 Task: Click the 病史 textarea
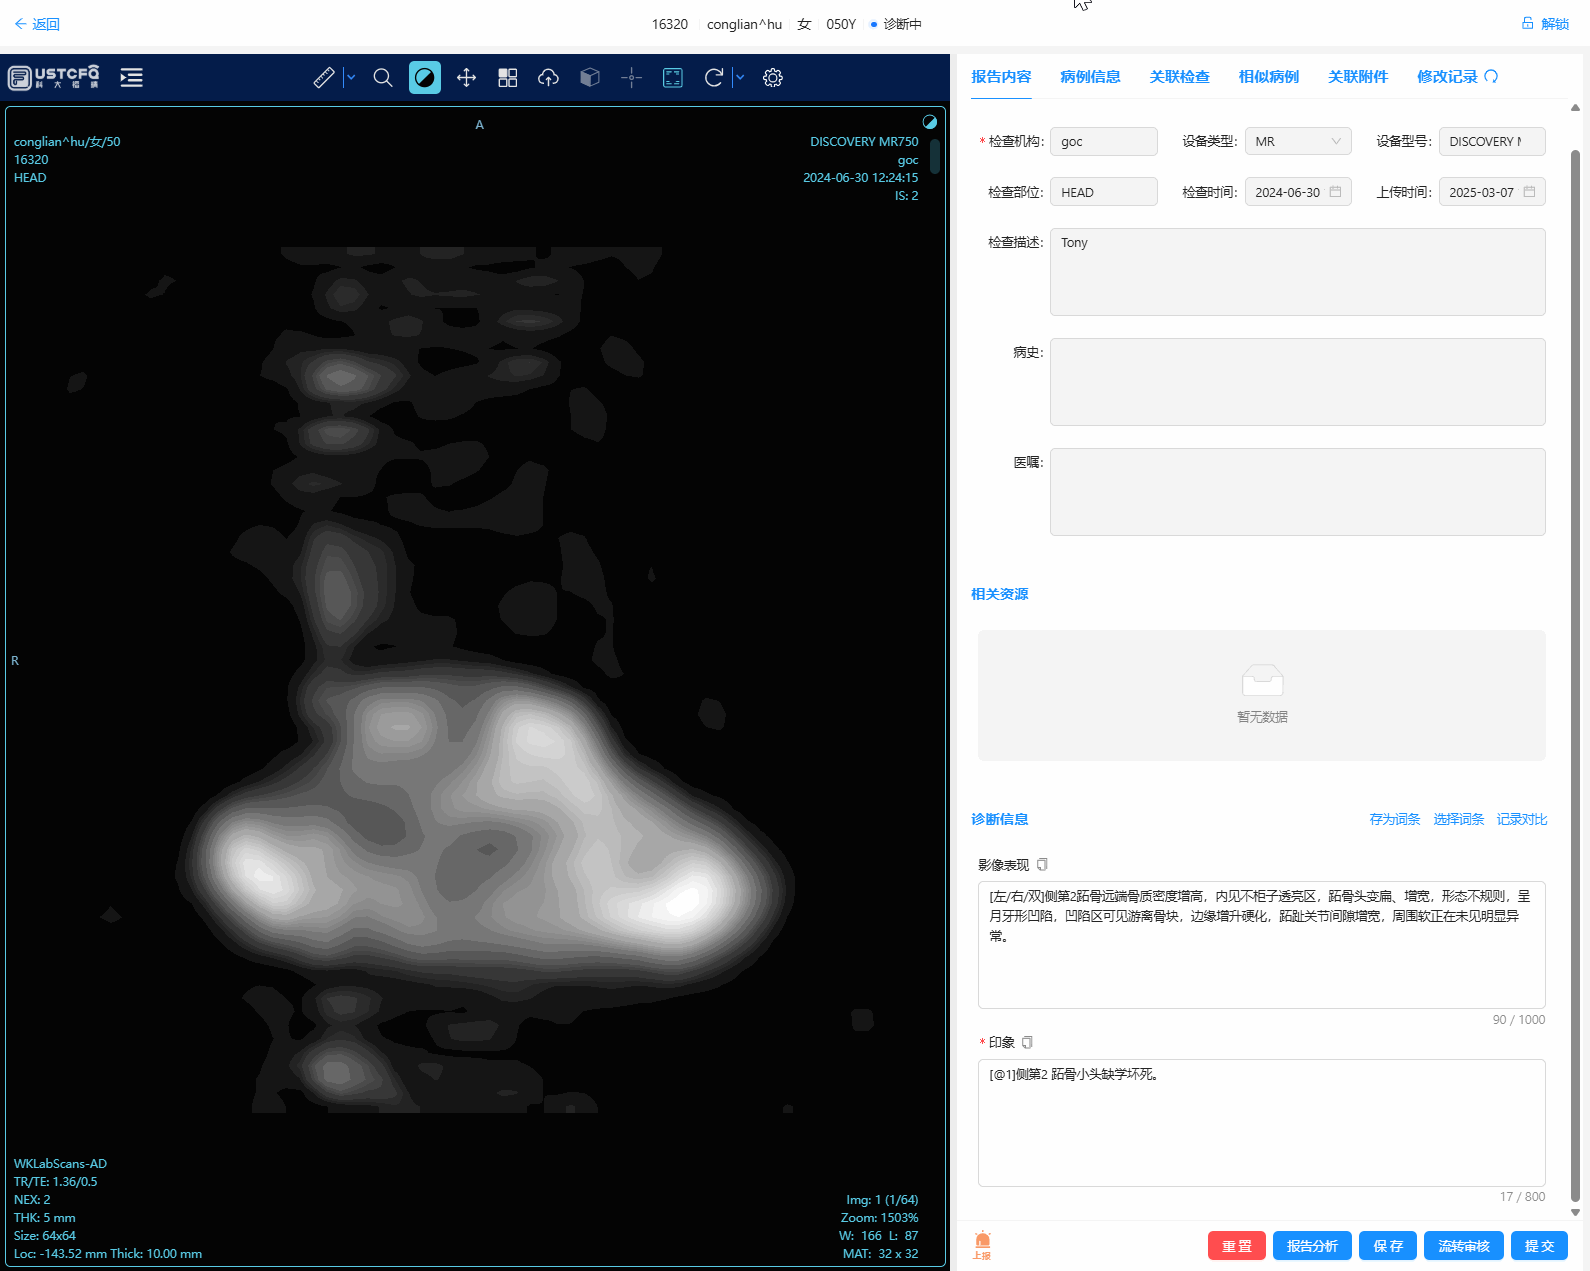click(1298, 382)
